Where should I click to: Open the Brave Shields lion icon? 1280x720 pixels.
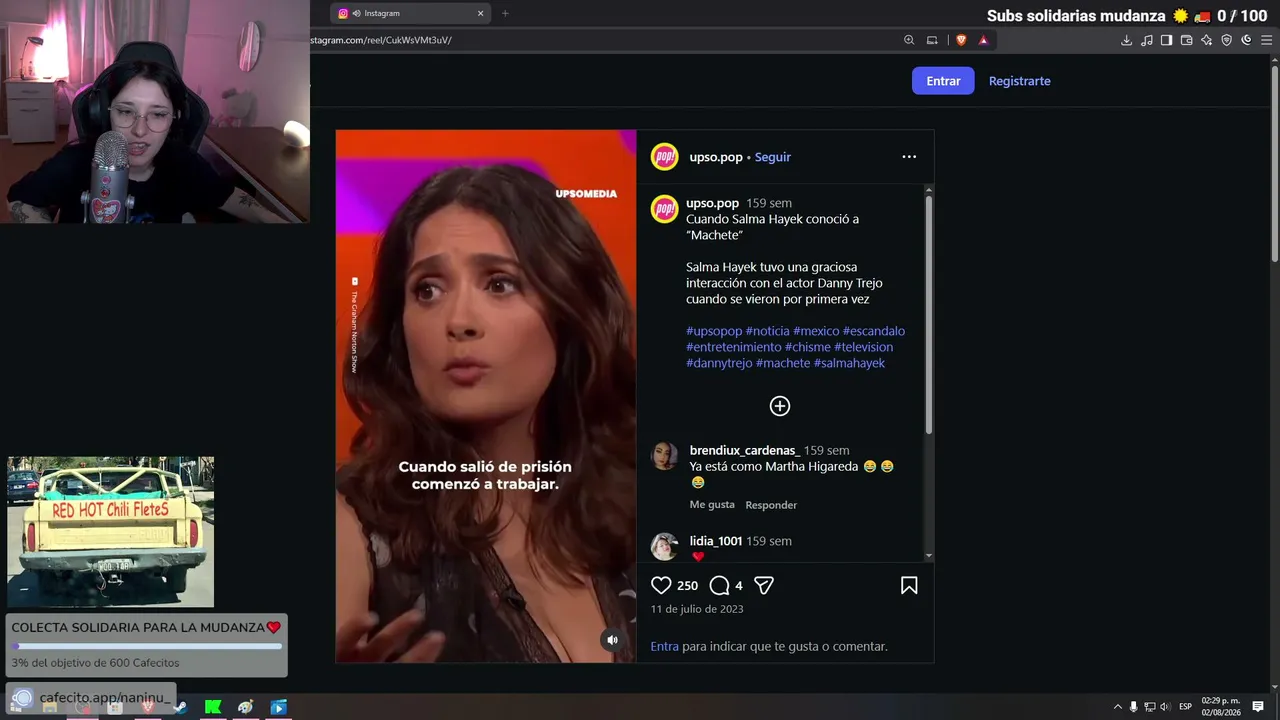tap(961, 40)
